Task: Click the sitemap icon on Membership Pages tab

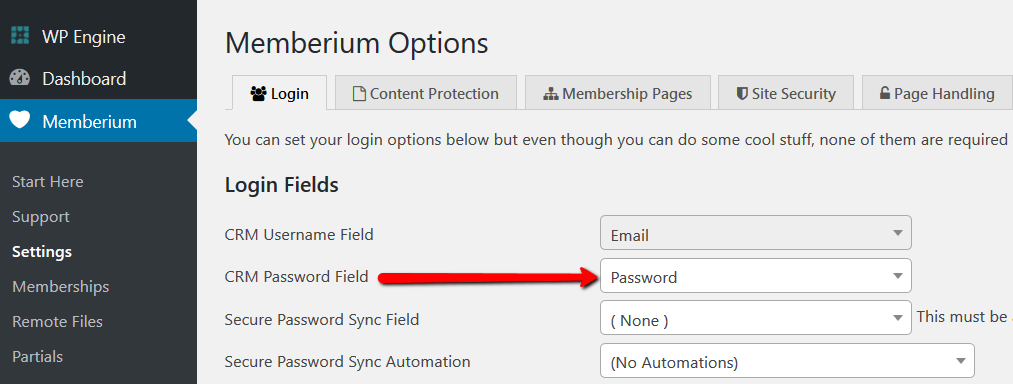Action: coord(550,94)
